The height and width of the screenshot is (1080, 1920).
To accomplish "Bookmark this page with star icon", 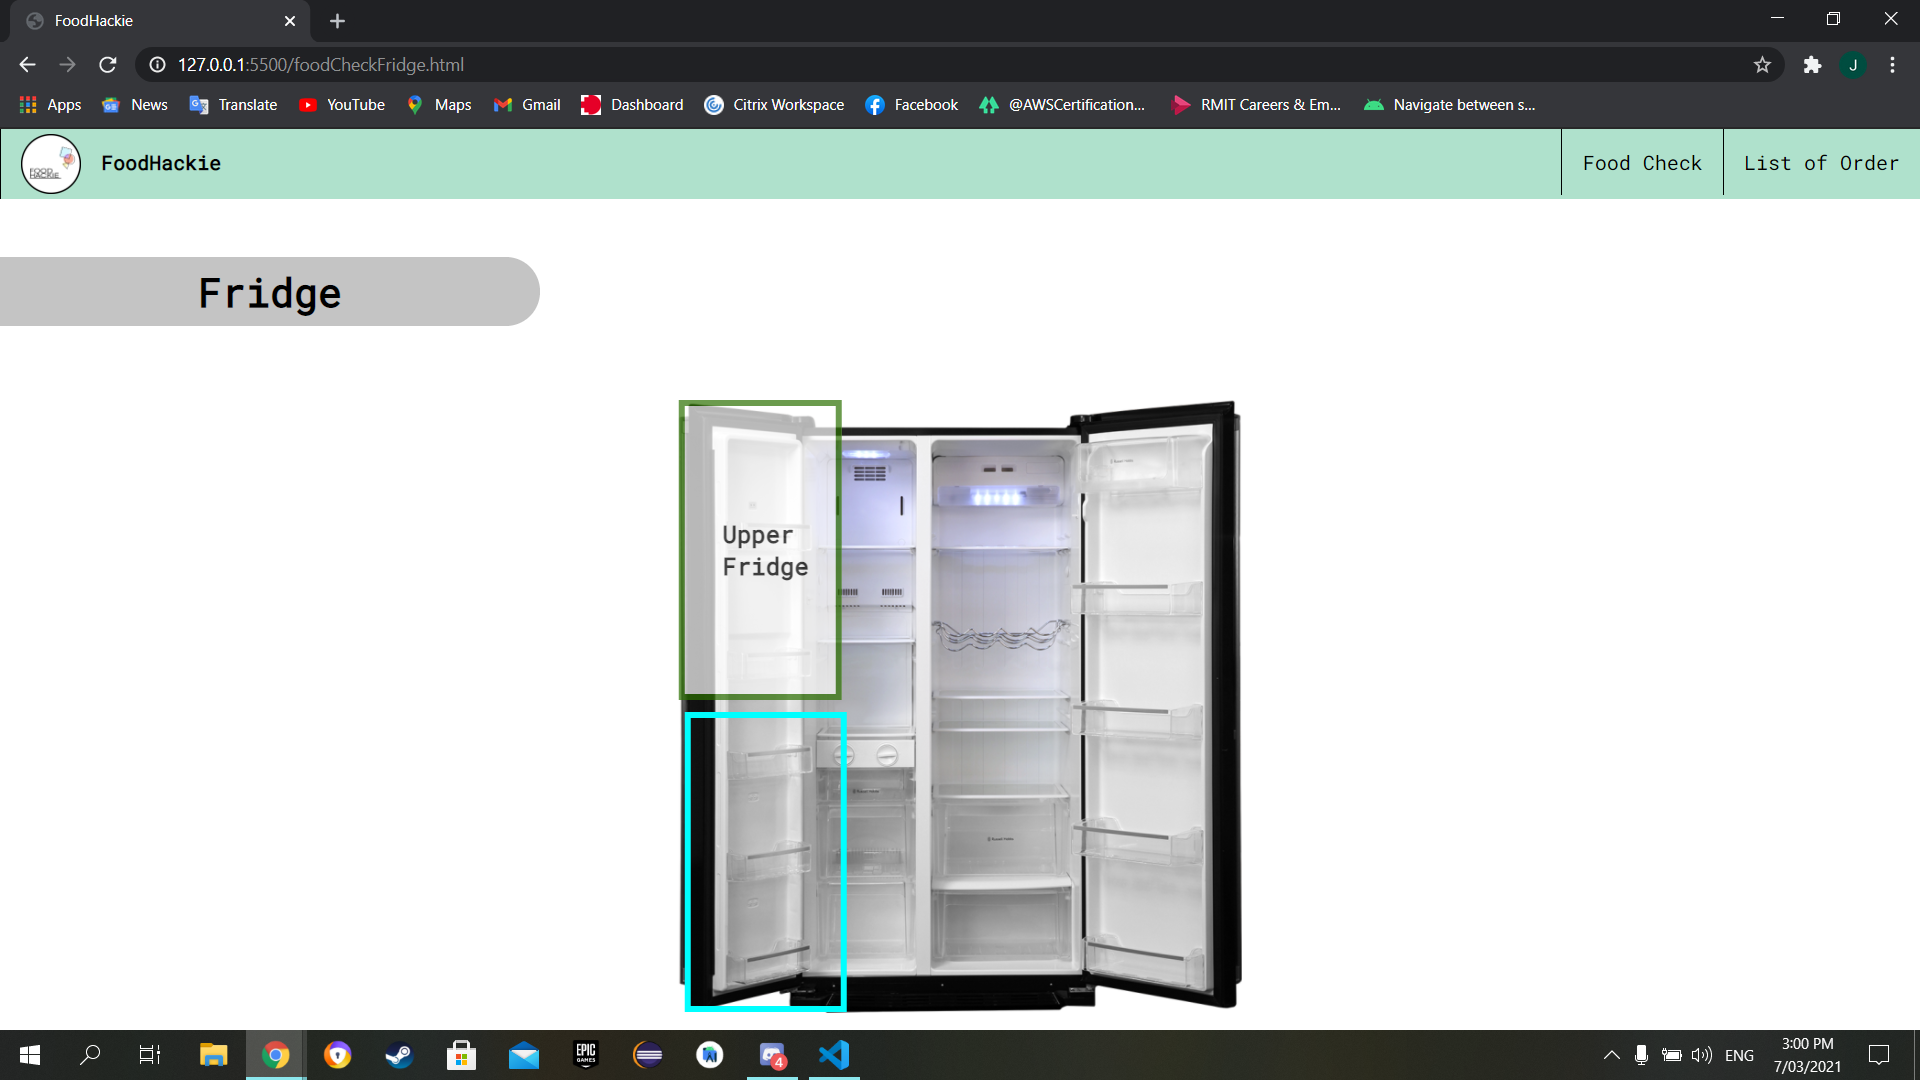I will coord(1762,65).
